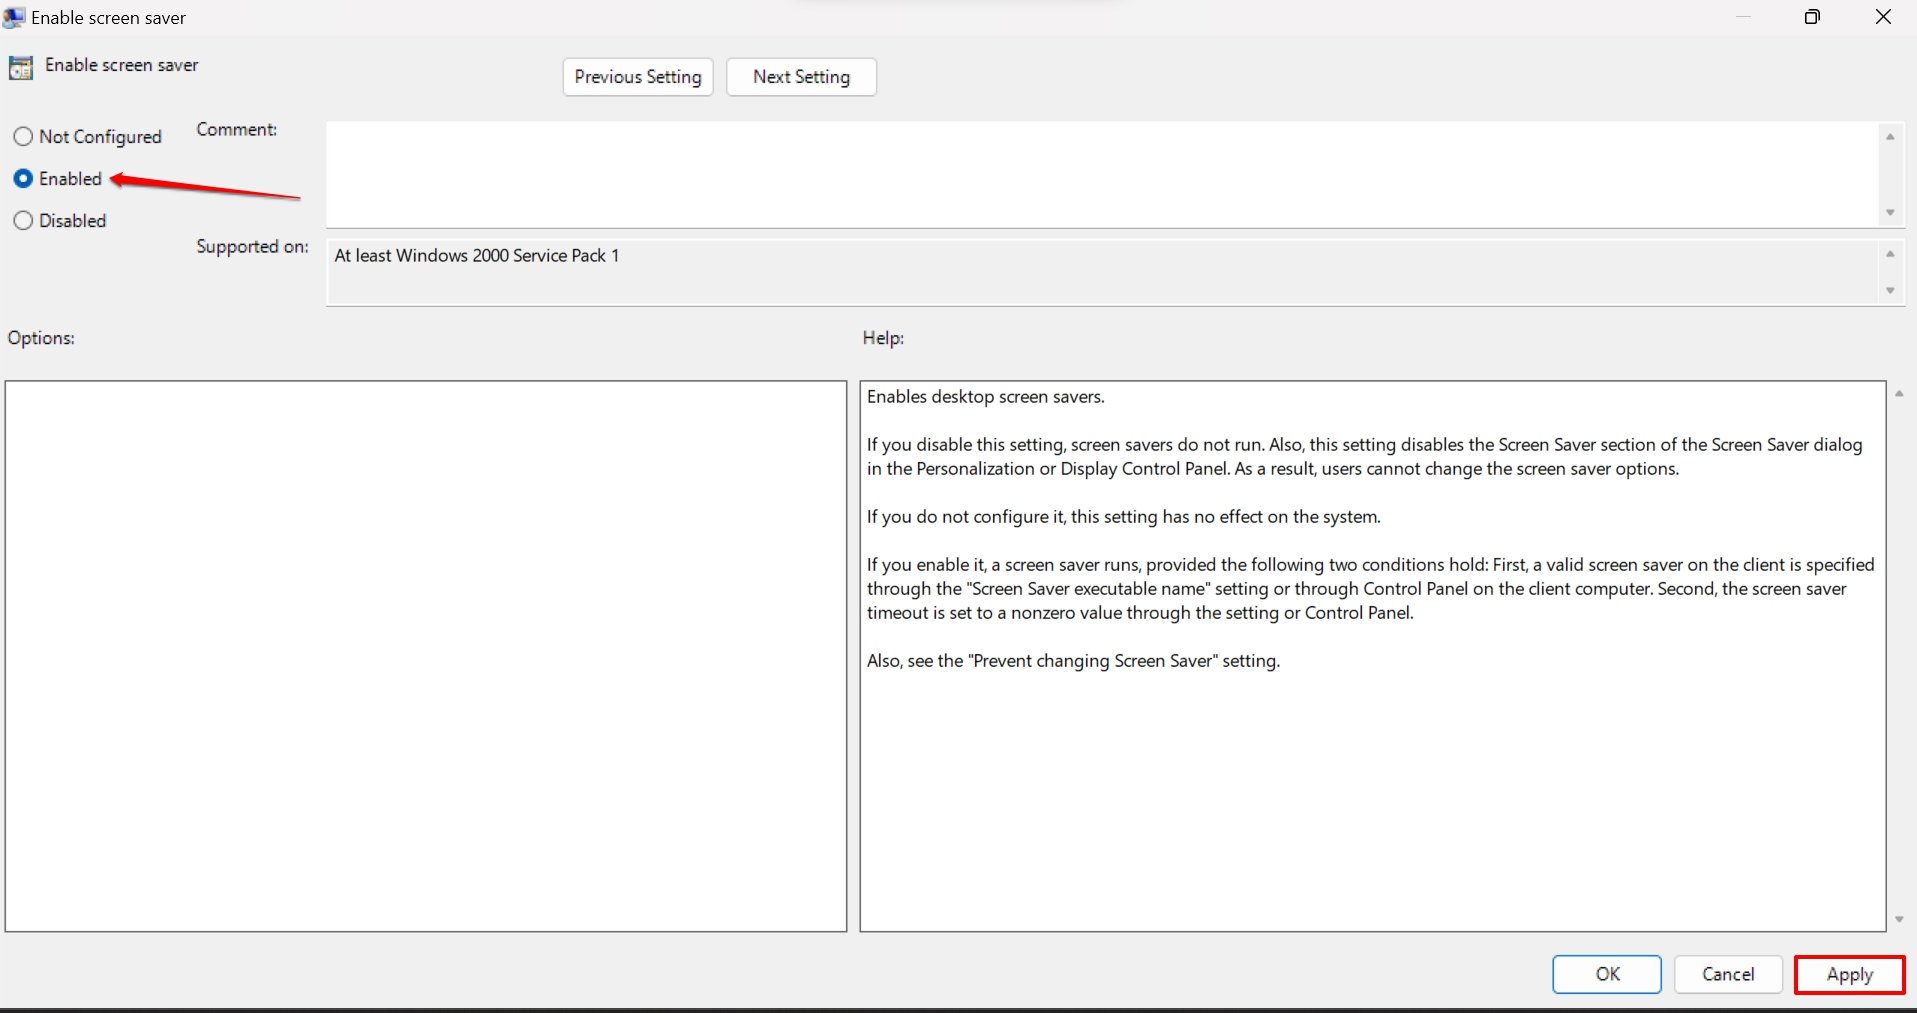1917x1013 pixels.
Task: Click 'If you do not configure it' help line
Action: coord(1123,517)
